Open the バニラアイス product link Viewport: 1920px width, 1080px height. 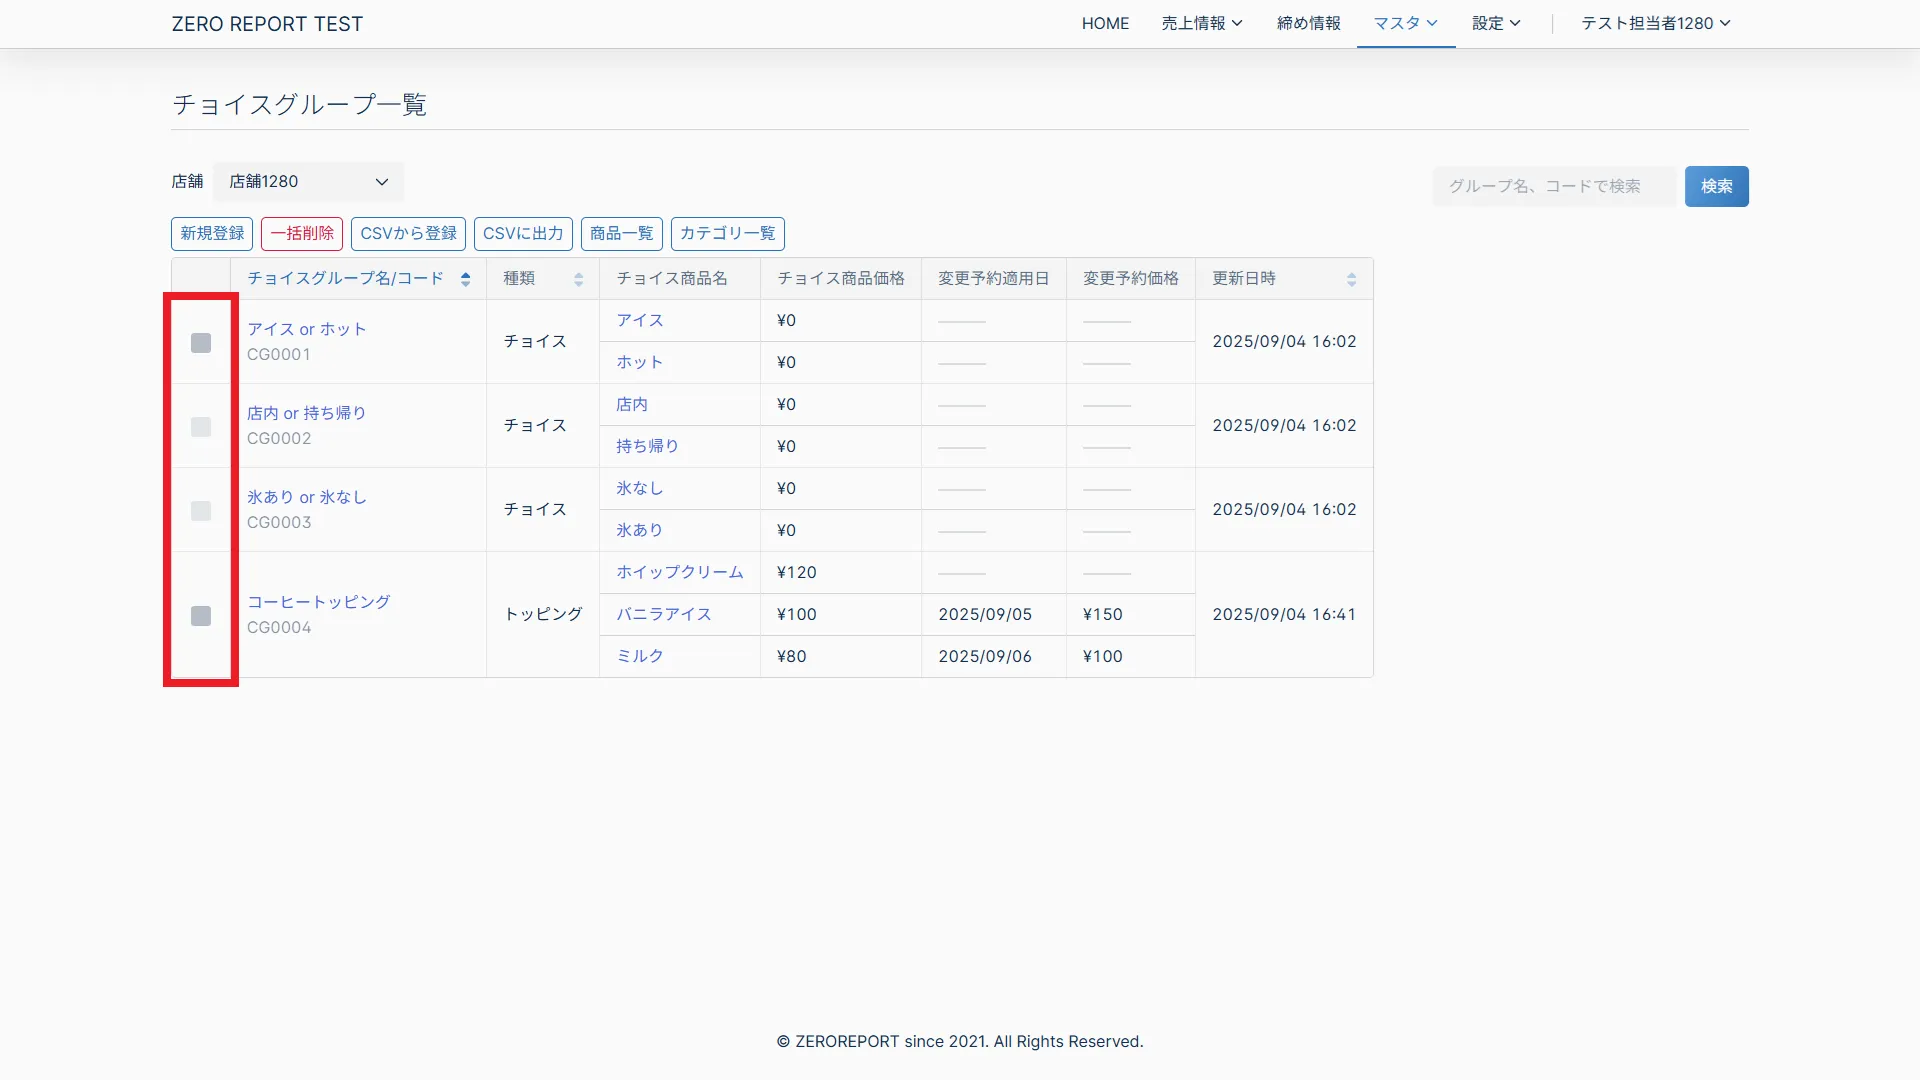(x=663, y=614)
